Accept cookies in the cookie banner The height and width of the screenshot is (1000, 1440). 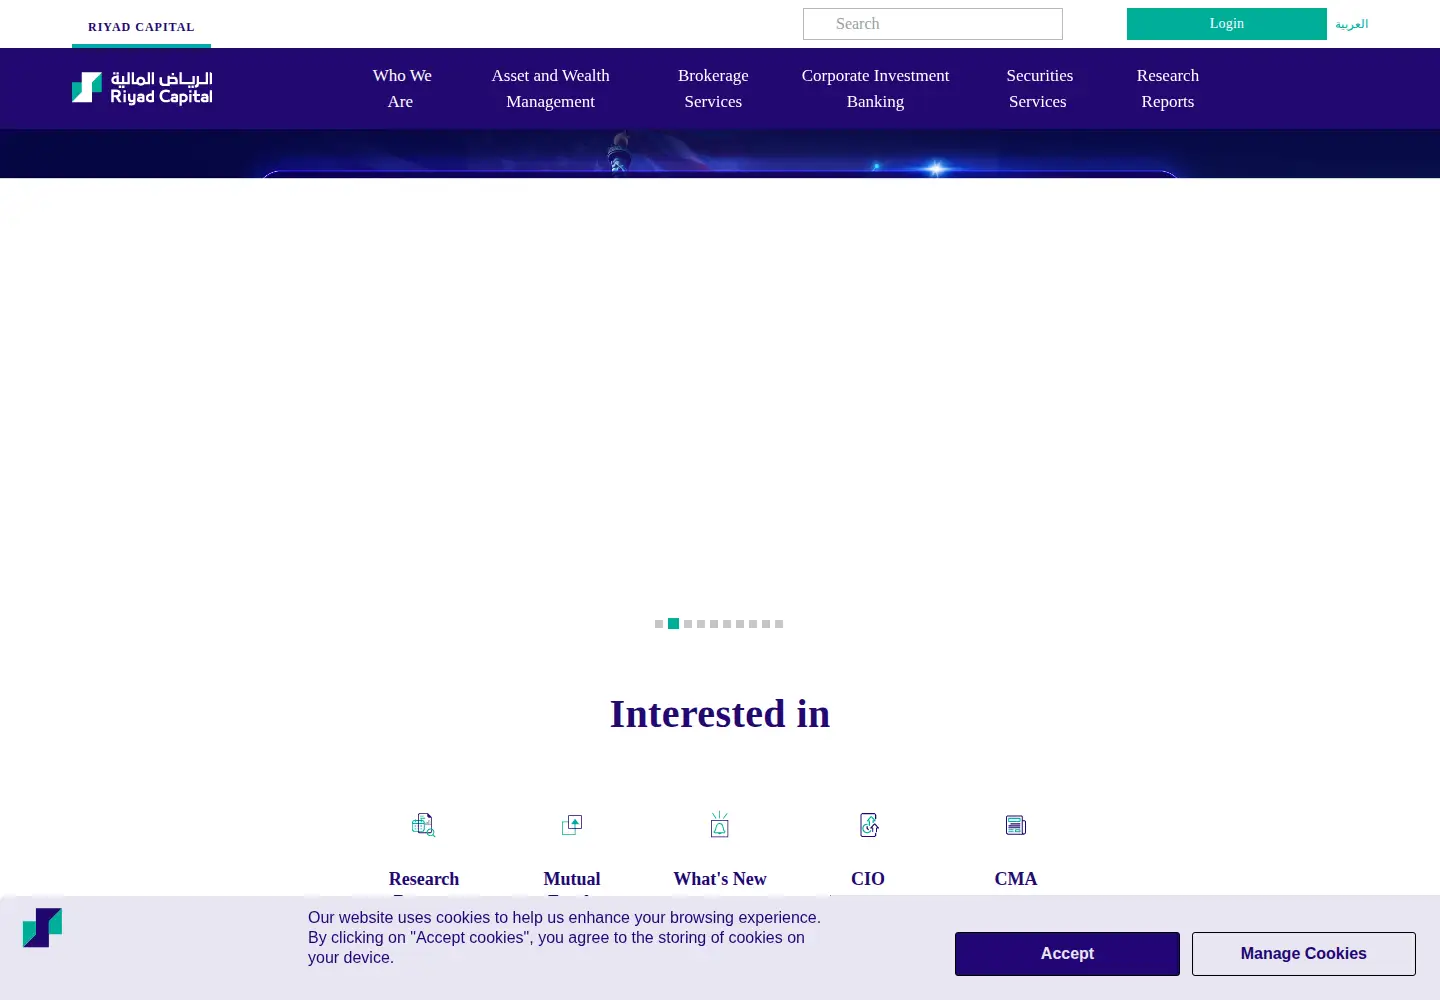click(1067, 954)
